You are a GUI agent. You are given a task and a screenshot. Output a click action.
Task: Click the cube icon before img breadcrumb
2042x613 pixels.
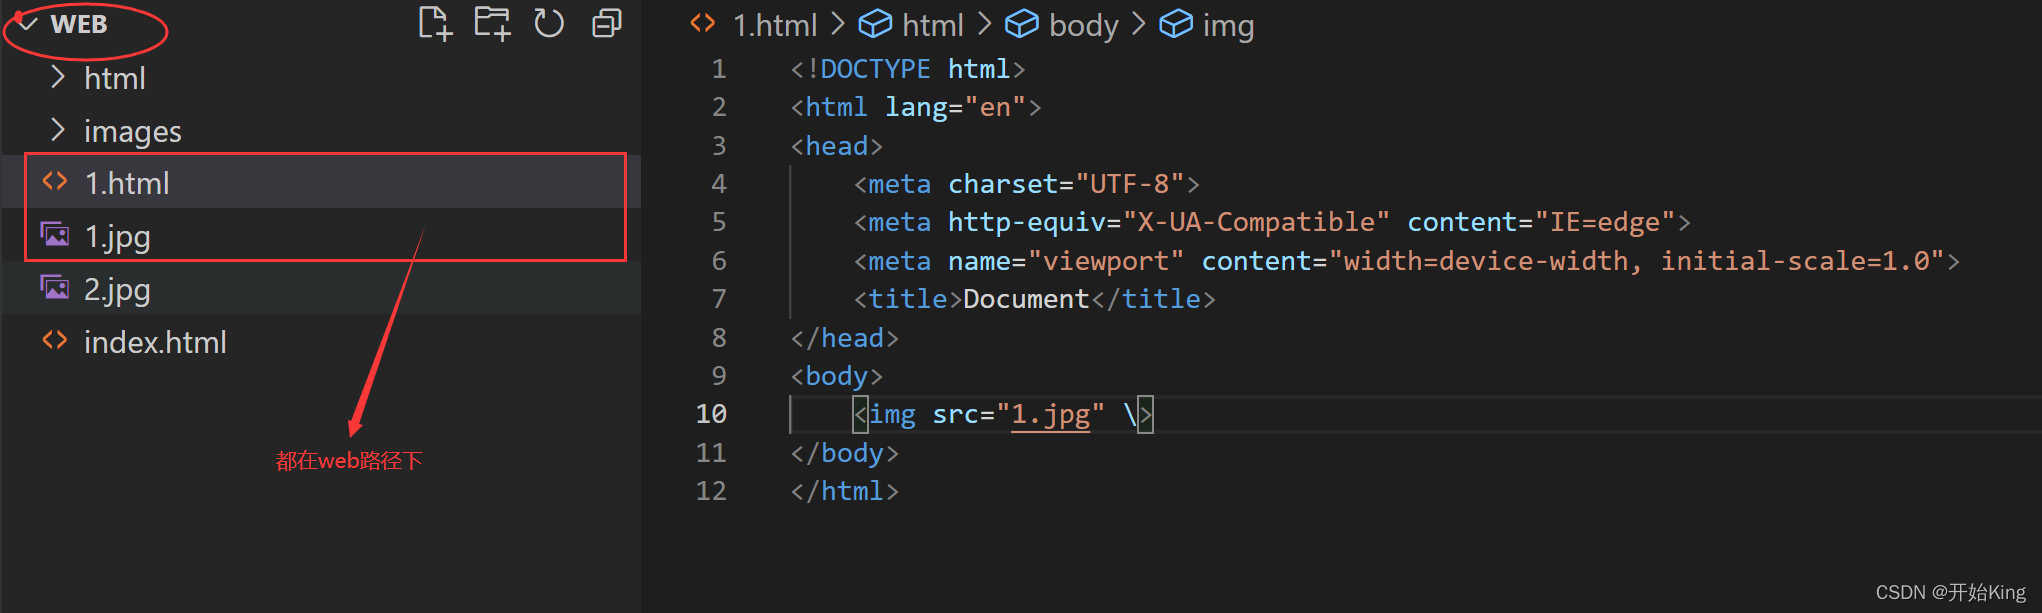[1176, 23]
